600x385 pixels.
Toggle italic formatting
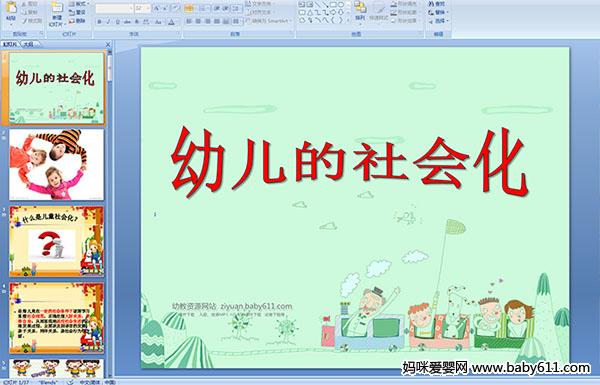tap(108, 22)
